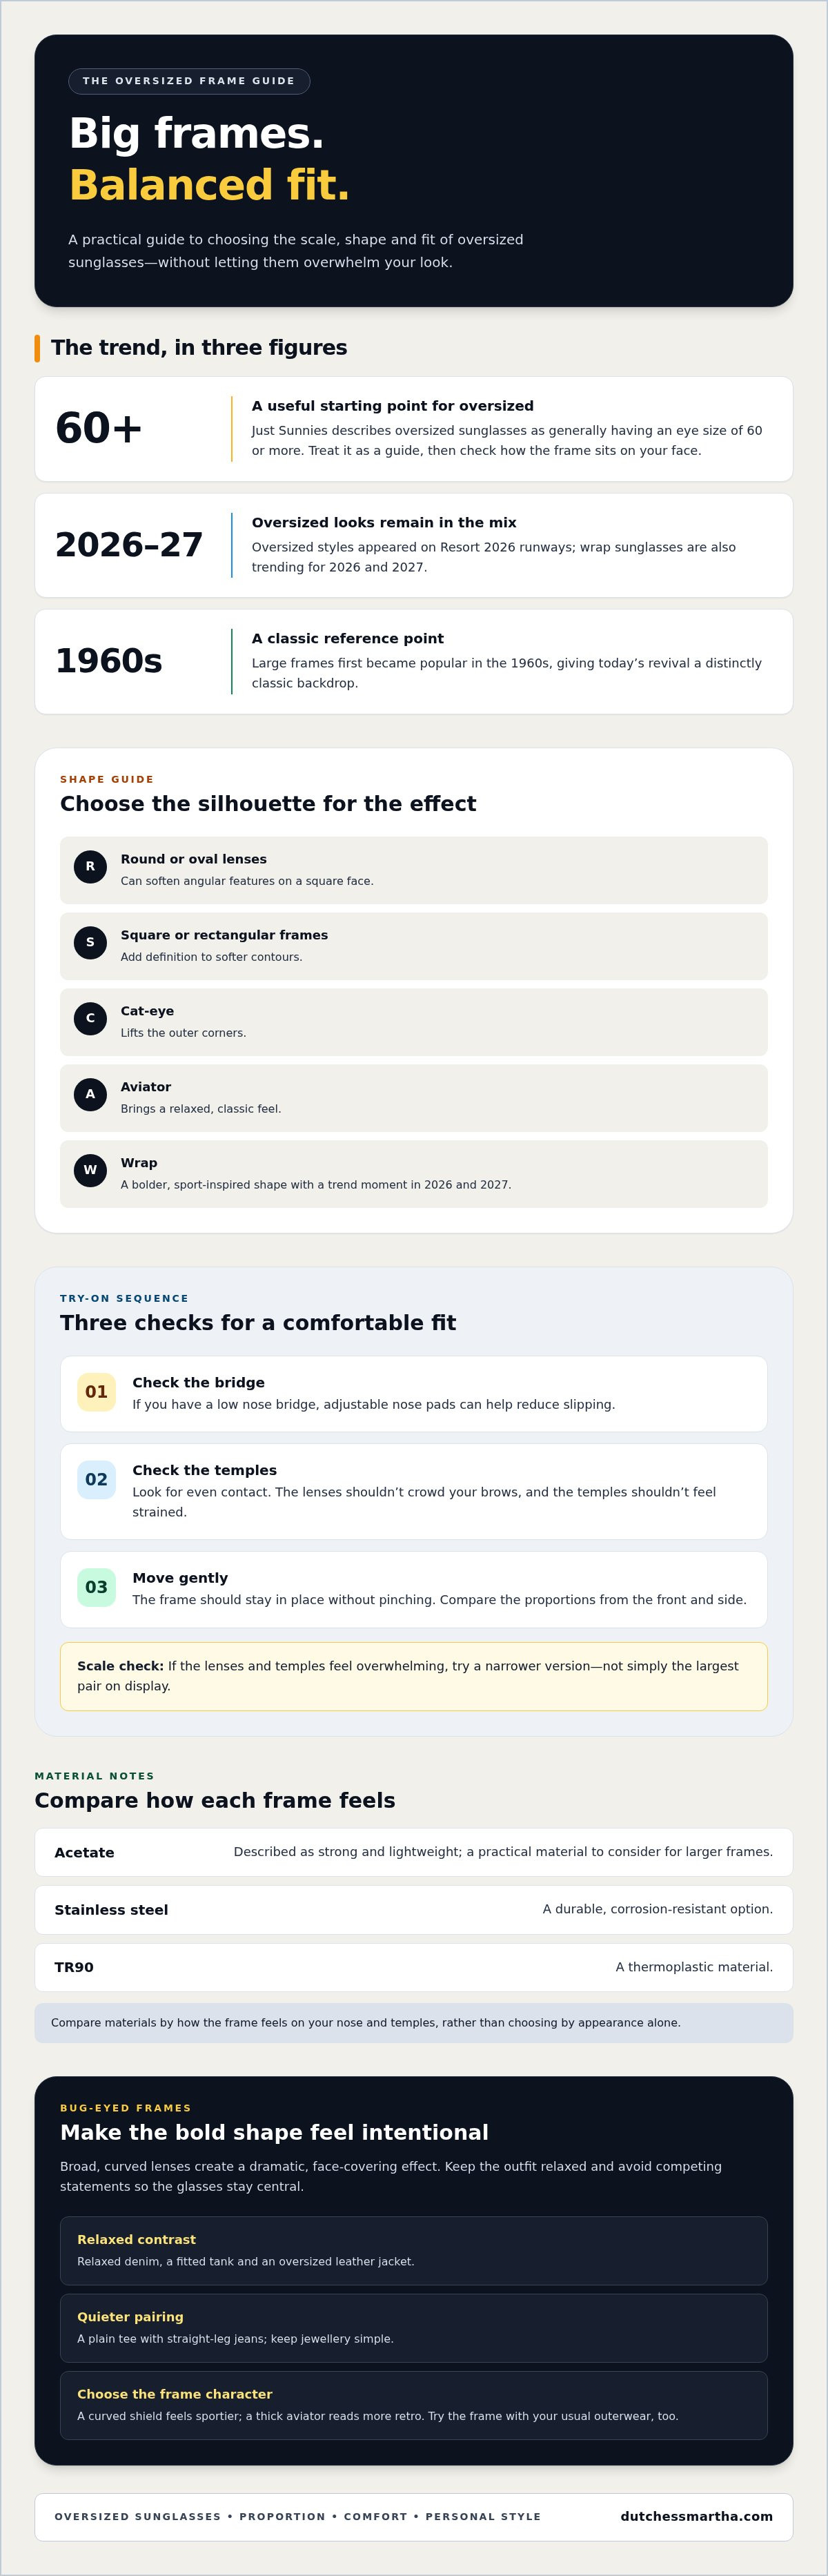The height and width of the screenshot is (2576, 828).
Task: Open the dutchessmartha.com link
Action: 696,2517
